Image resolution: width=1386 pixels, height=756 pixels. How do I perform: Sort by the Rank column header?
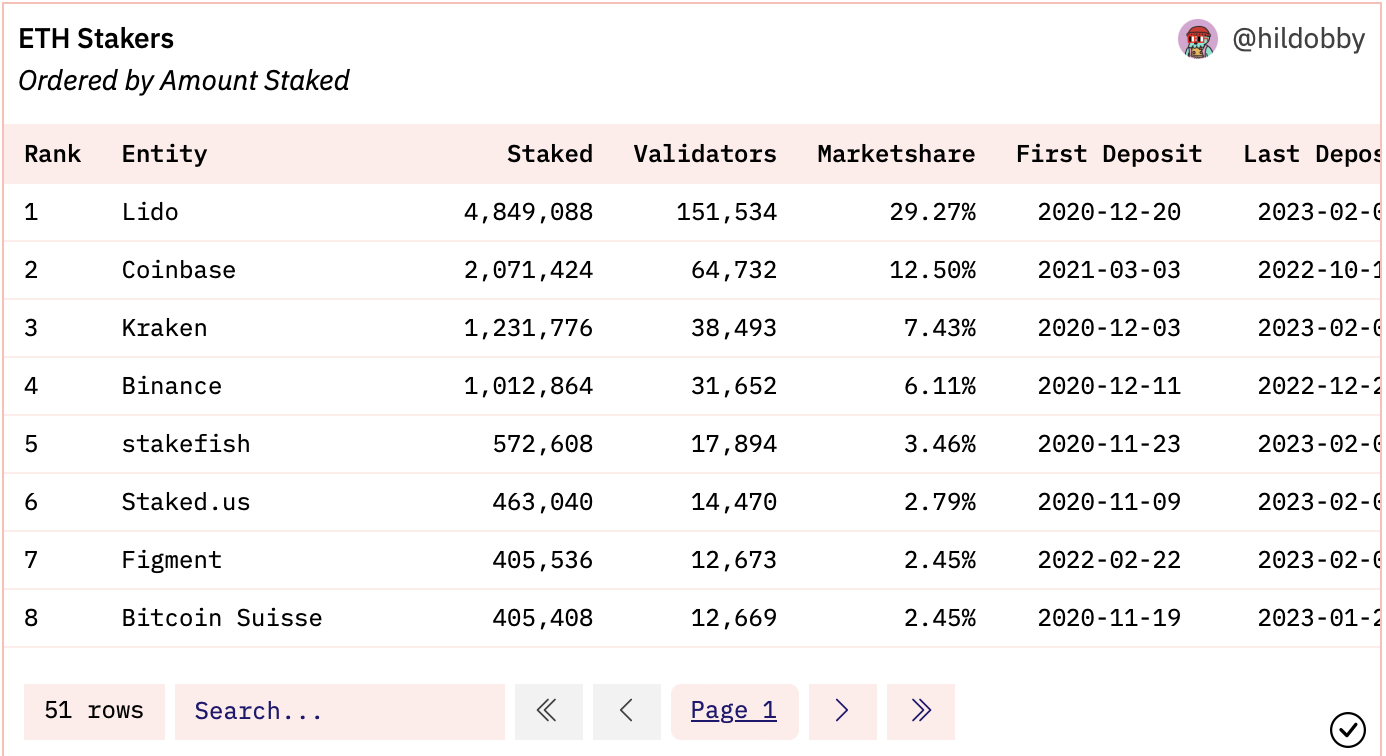tap(53, 154)
